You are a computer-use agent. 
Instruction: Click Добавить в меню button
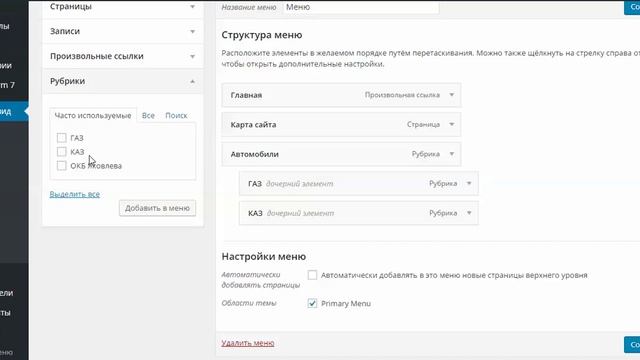click(x=157, y=208)
